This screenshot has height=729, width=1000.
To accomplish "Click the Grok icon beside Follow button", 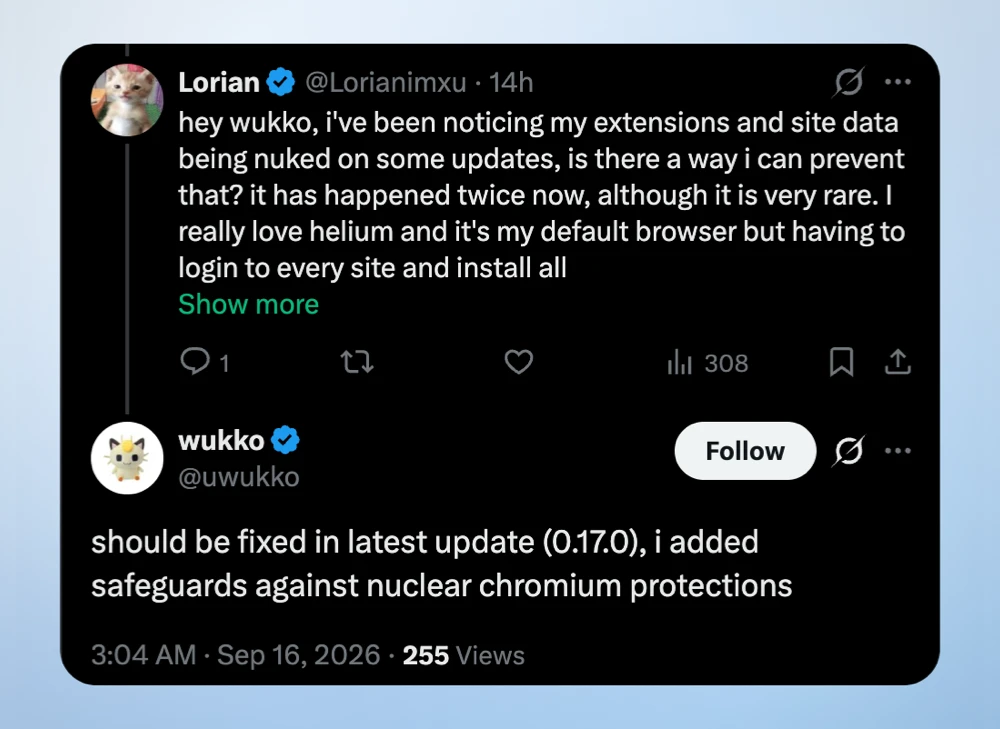I will tap(848, 451).
